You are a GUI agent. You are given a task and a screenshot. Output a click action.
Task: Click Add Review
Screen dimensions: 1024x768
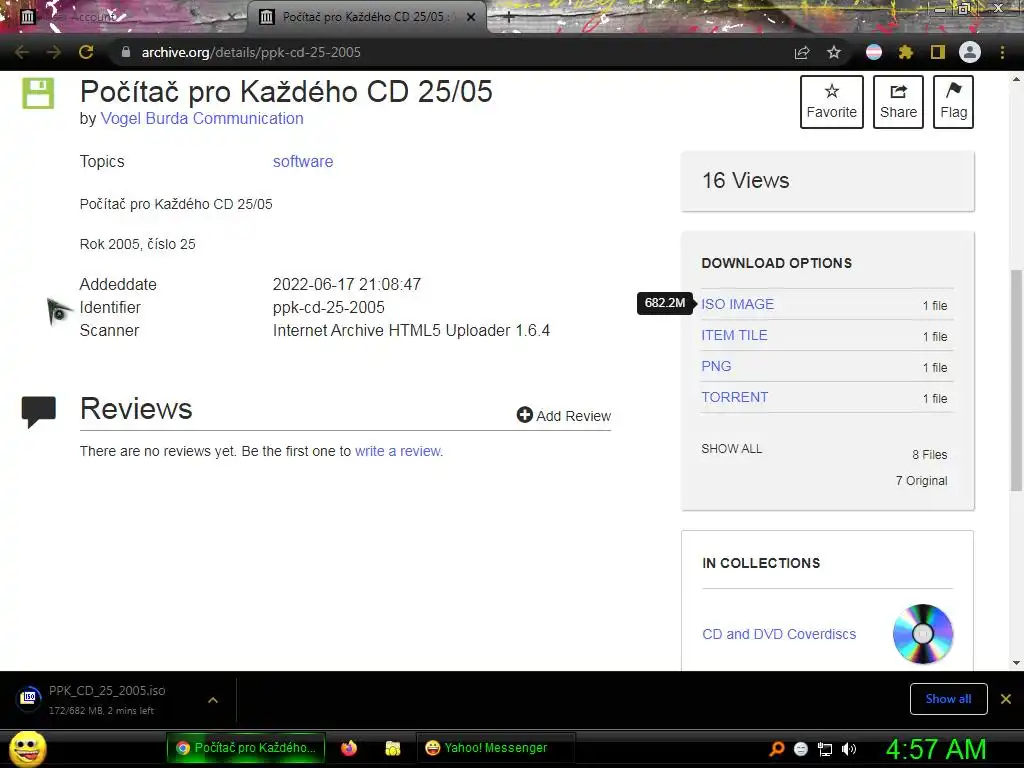(564, 415)
